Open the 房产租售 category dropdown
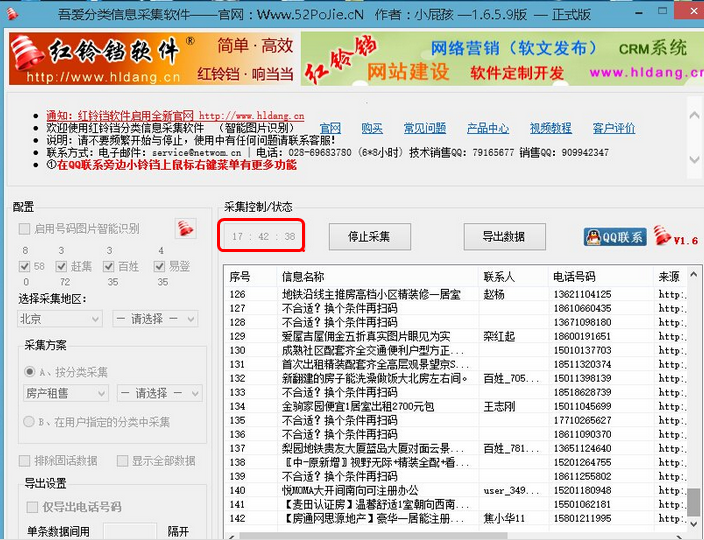 pyautogui.click(x=65, y=393)
